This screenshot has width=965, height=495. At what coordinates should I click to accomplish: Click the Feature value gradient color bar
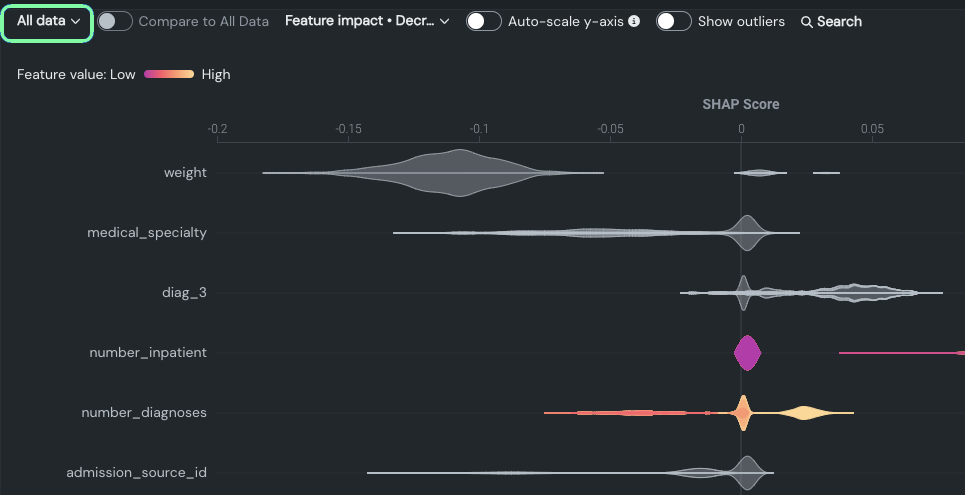click(x=168, y=74)
